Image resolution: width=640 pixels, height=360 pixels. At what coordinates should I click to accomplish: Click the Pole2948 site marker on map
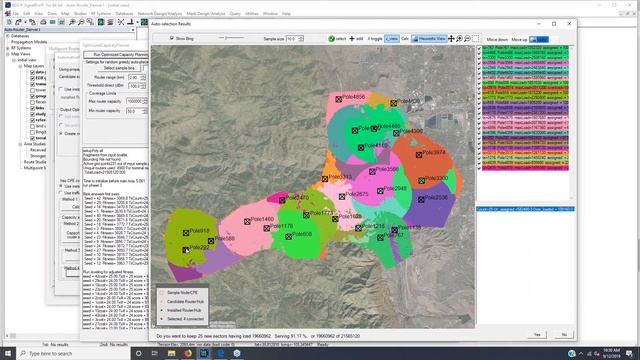point(380,191)
